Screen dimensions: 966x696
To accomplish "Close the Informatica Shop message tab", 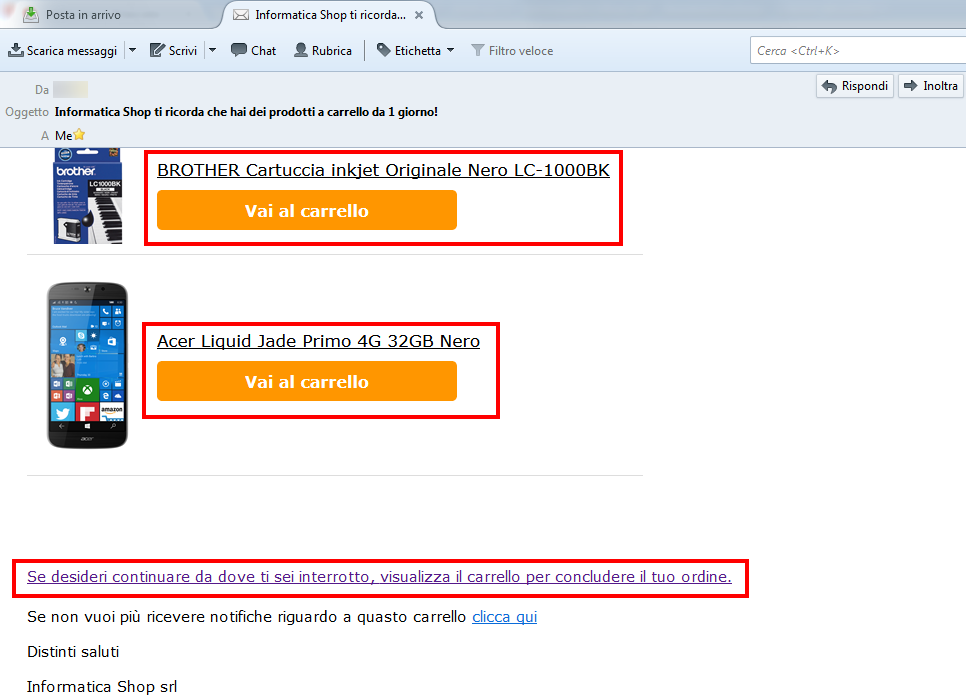I will point(419,15).
